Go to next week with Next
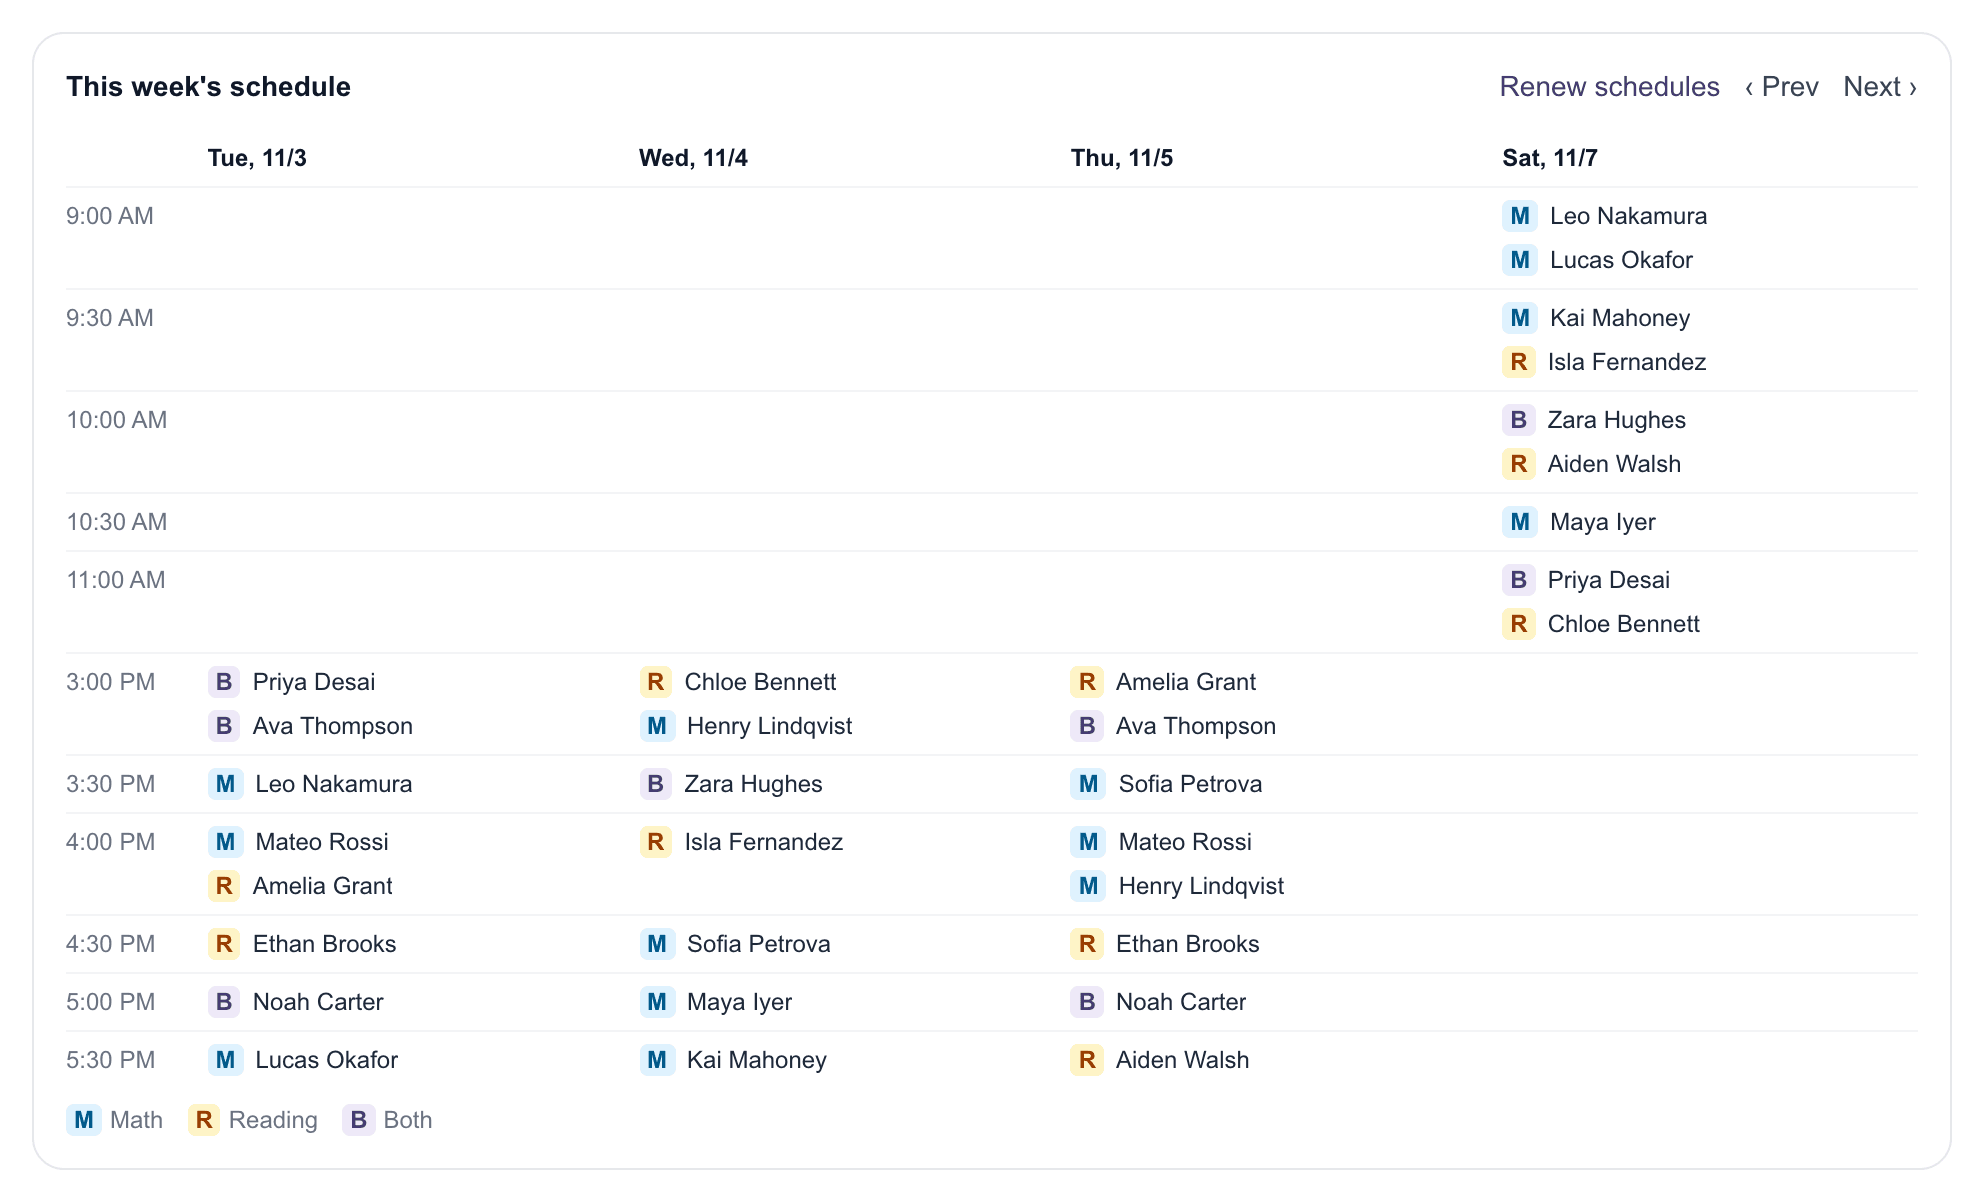Viewport: 1984px width, 1202px height. 1880,87
